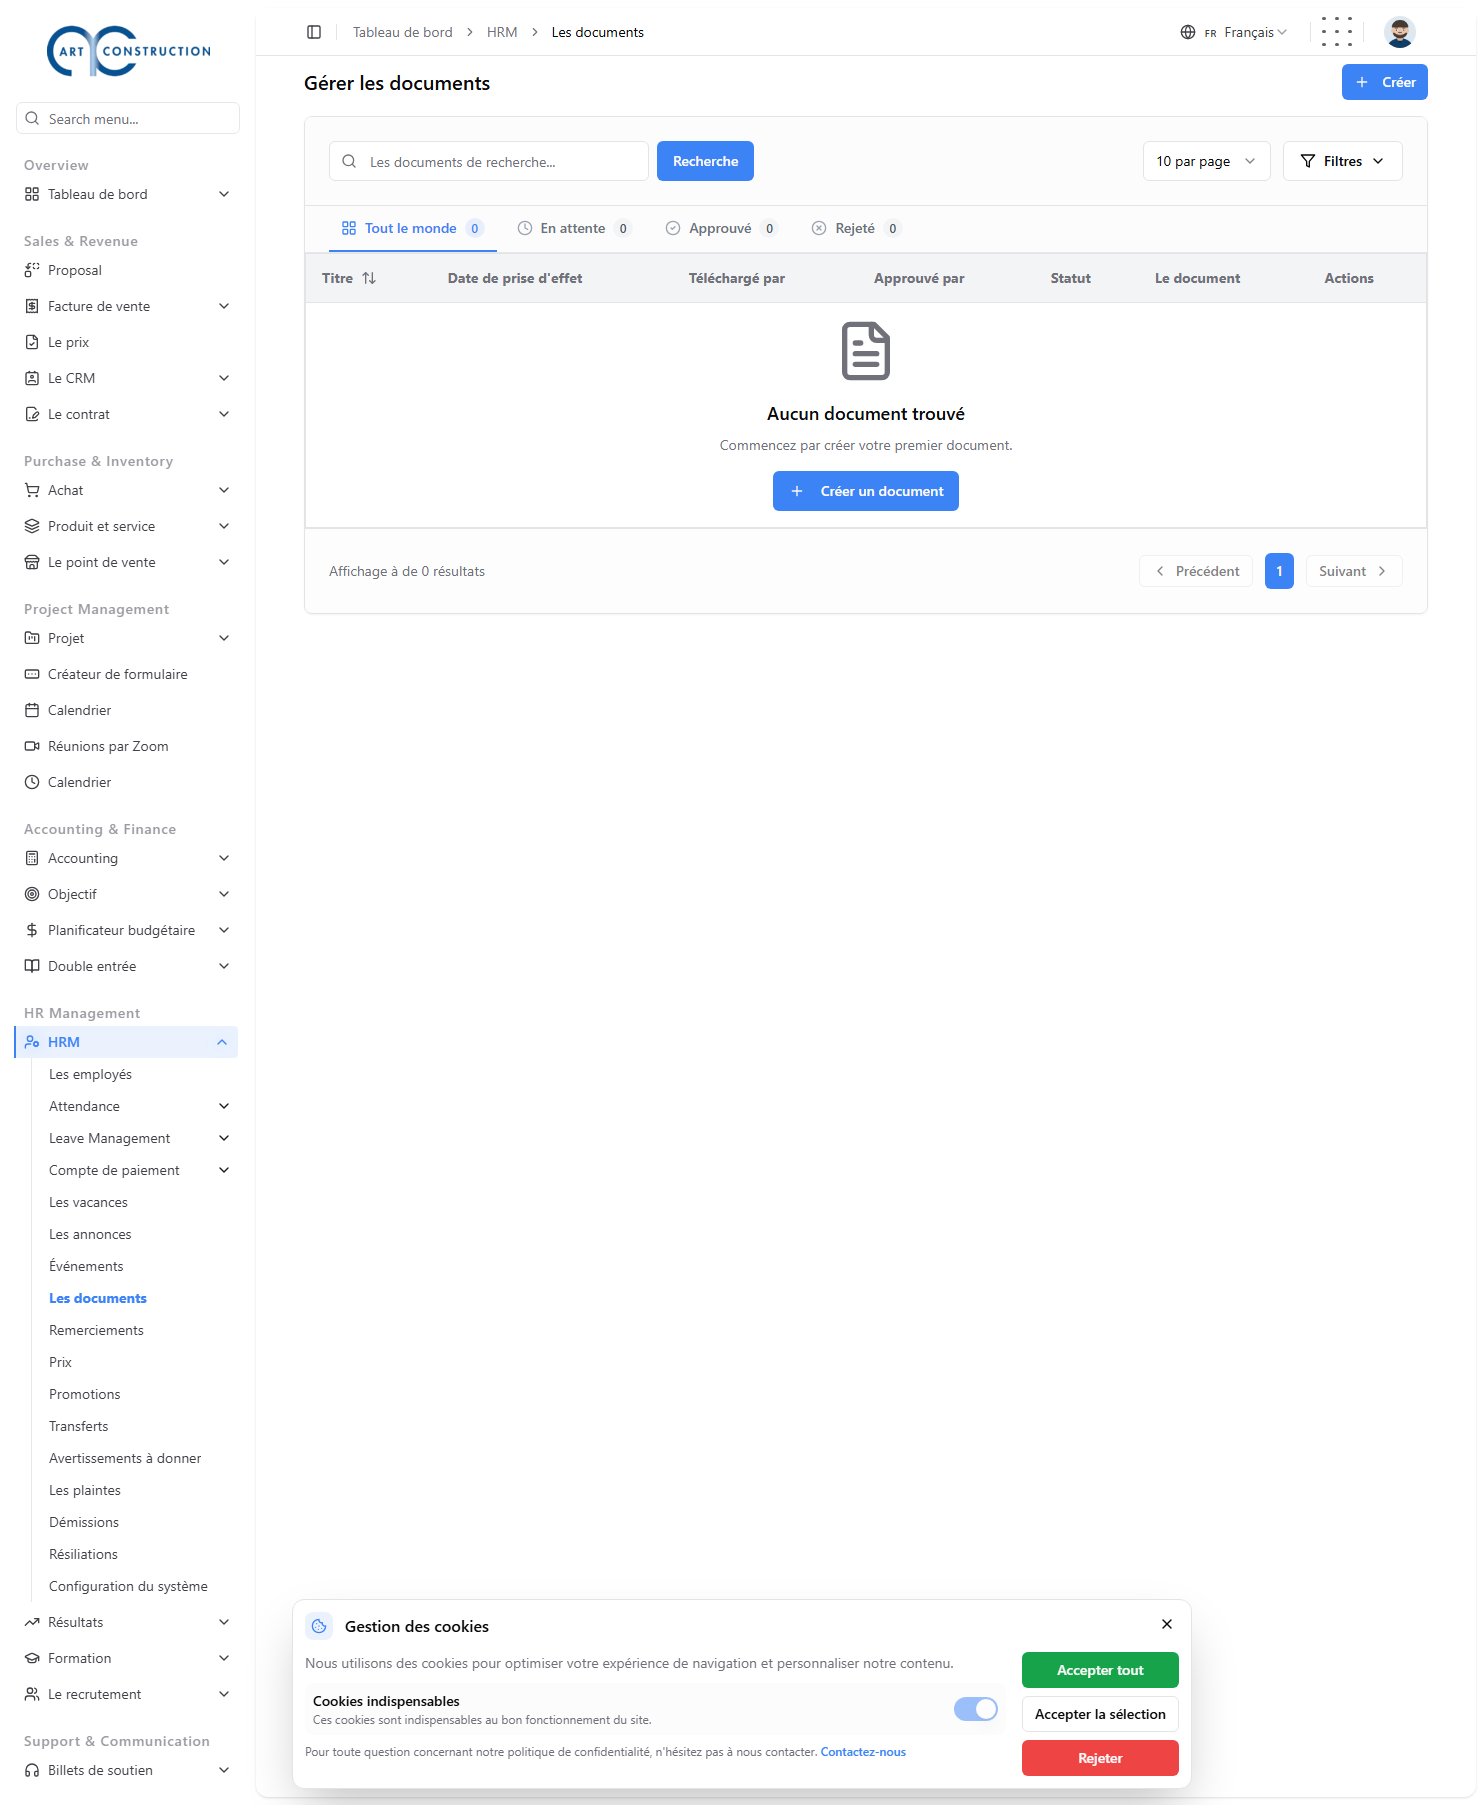Select the Tout le monde tab
Image resolution: width=1484 pixels, height=1805 pixels.
click(x=413, y=228)
